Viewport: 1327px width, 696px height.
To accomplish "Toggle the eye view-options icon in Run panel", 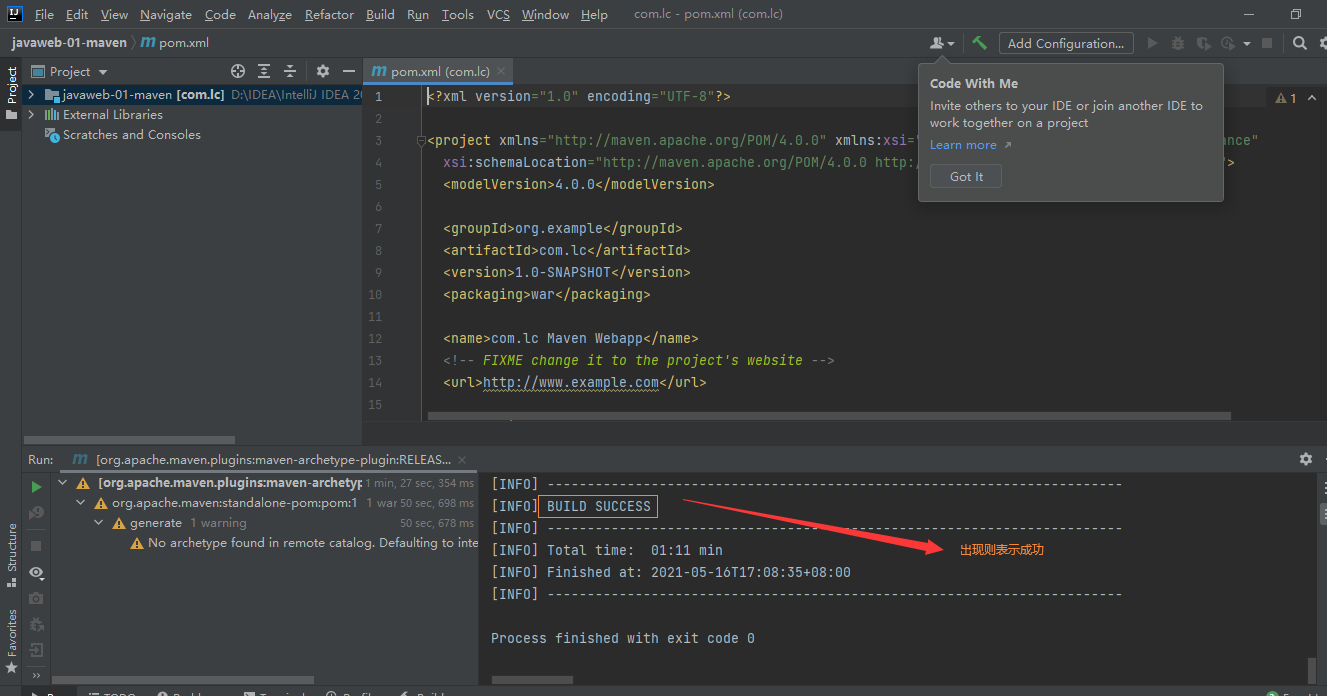I will (37, 573).
